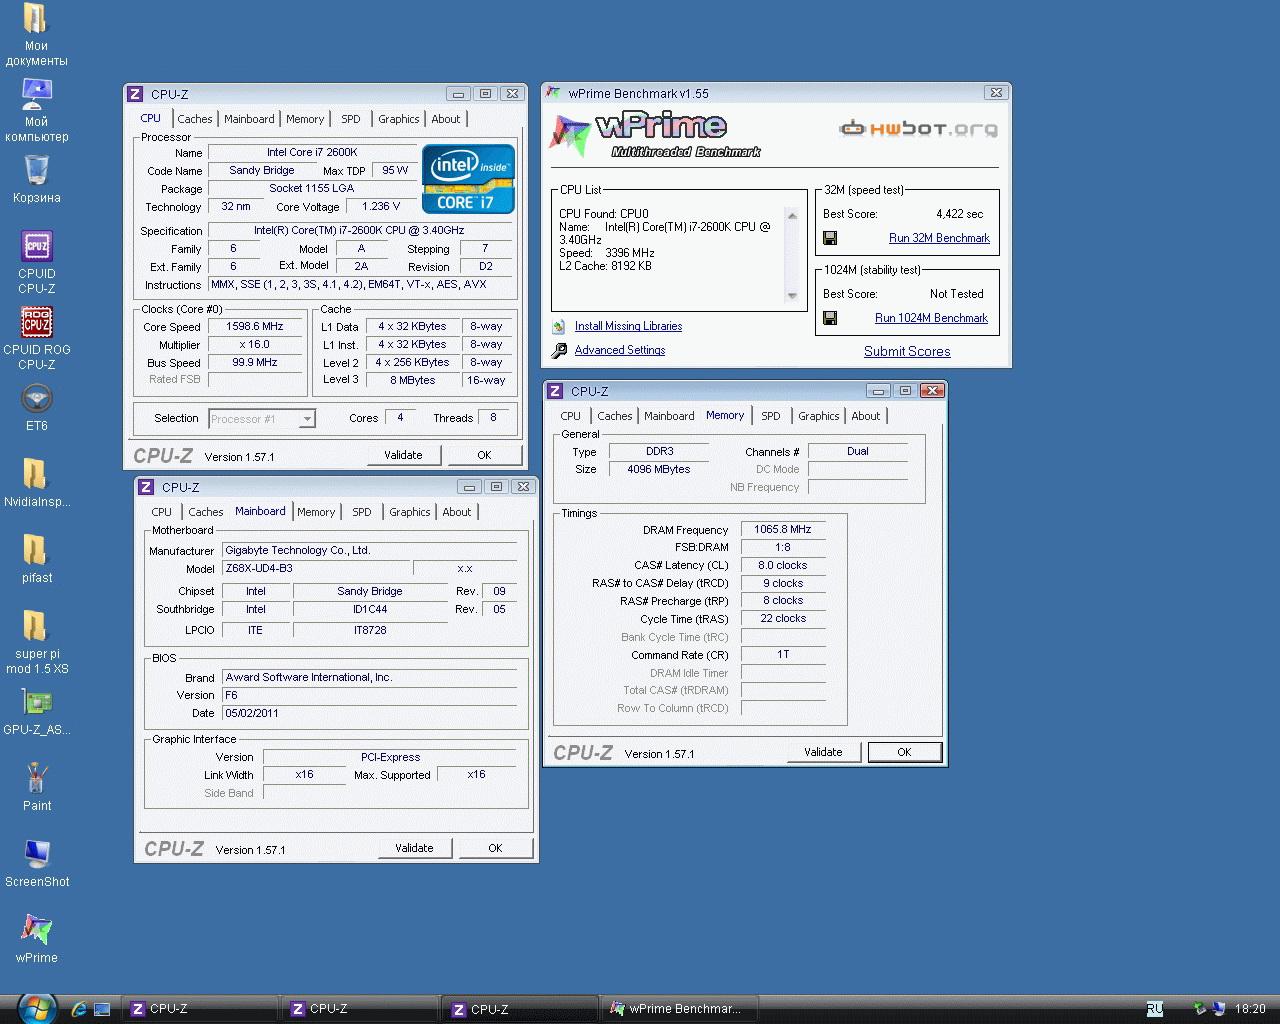The height and width of the screenshot is (1024, 1280).
Task: Click the system clock showing 18:20
Action: (1250, 1009)
